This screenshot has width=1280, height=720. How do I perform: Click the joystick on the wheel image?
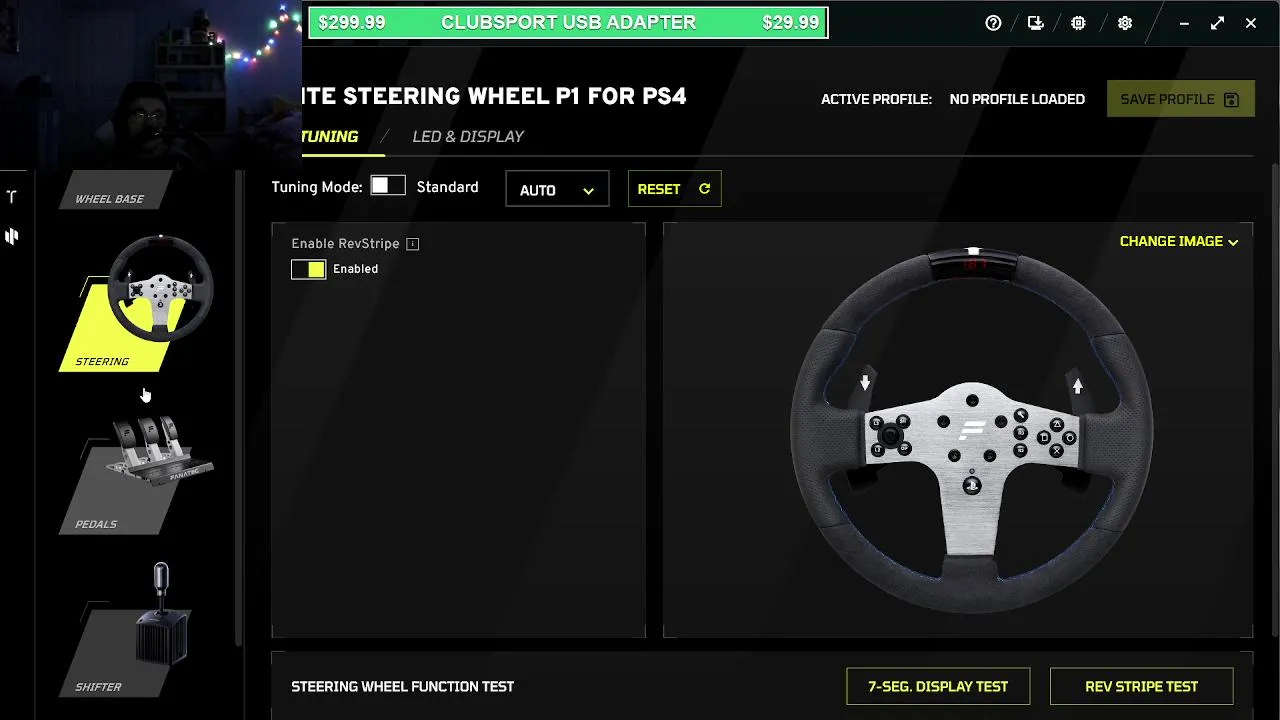[889, 435]
